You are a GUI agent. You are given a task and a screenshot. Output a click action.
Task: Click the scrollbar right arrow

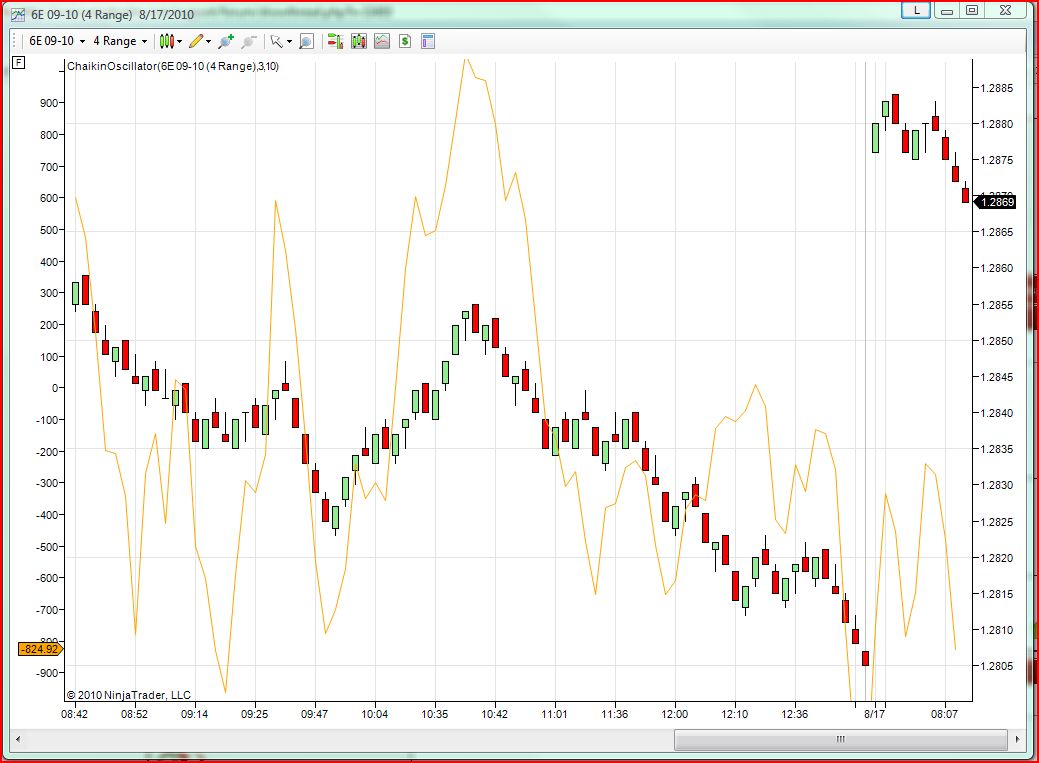click(1017, 739)
